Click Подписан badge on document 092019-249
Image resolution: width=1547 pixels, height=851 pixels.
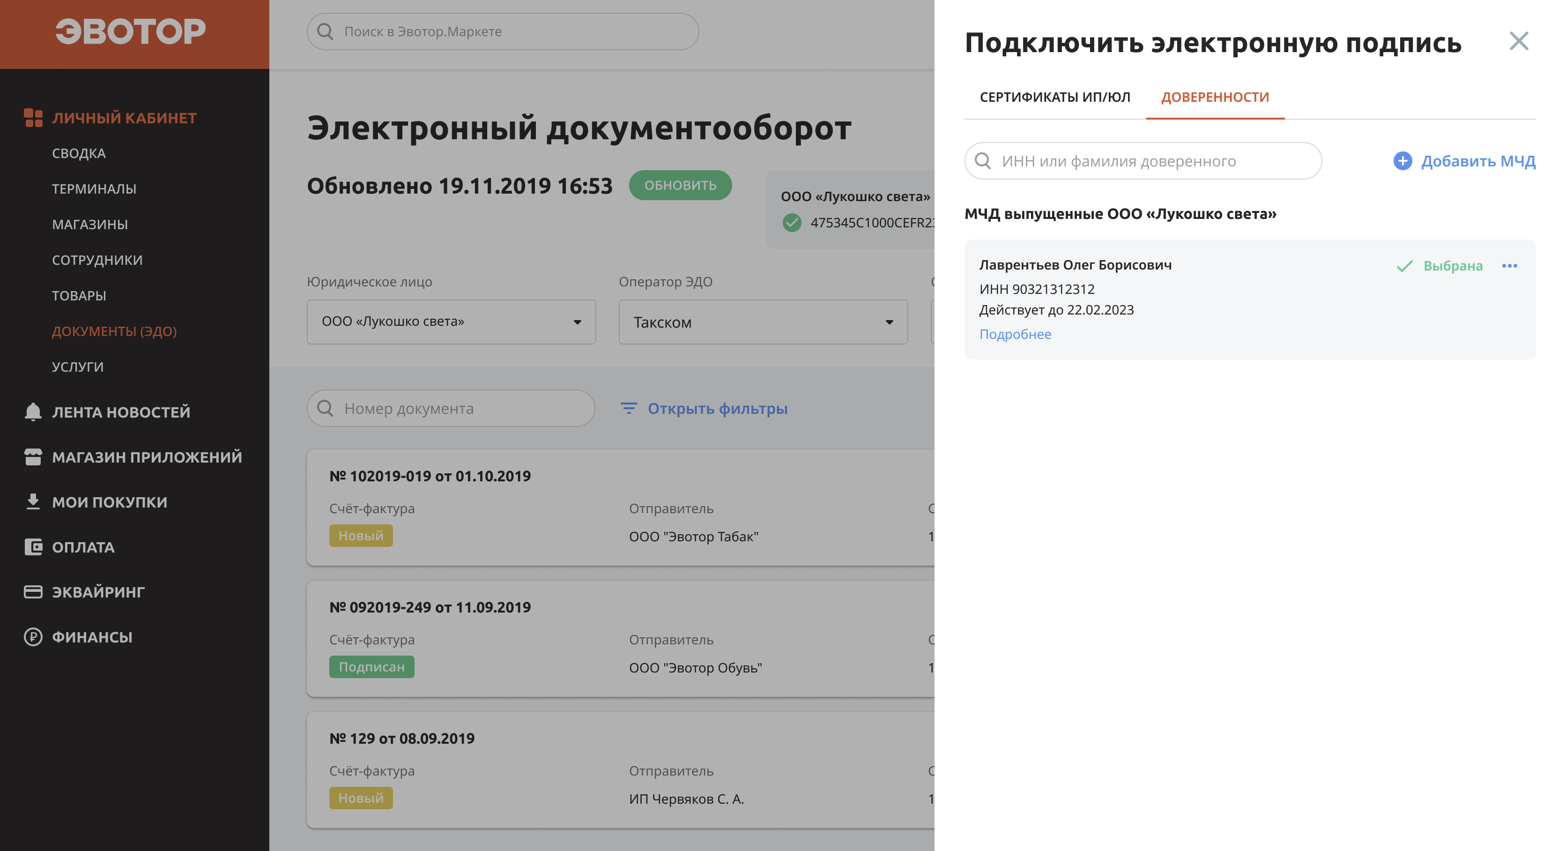(372, 667)
